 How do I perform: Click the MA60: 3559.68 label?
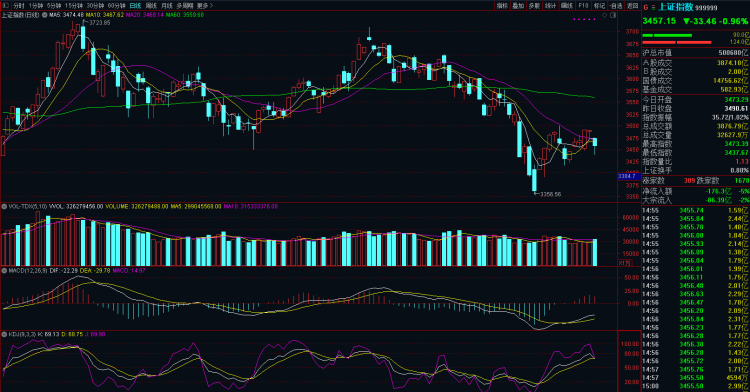185,15
